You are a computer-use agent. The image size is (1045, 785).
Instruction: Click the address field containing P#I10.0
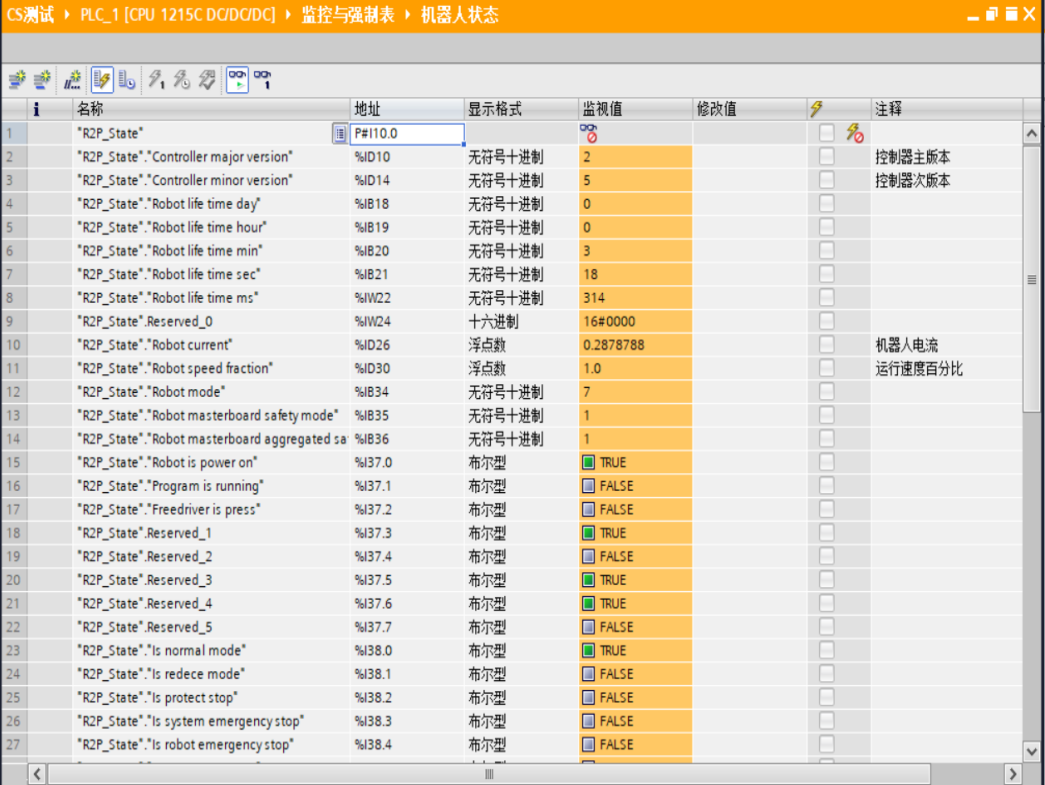405,133
